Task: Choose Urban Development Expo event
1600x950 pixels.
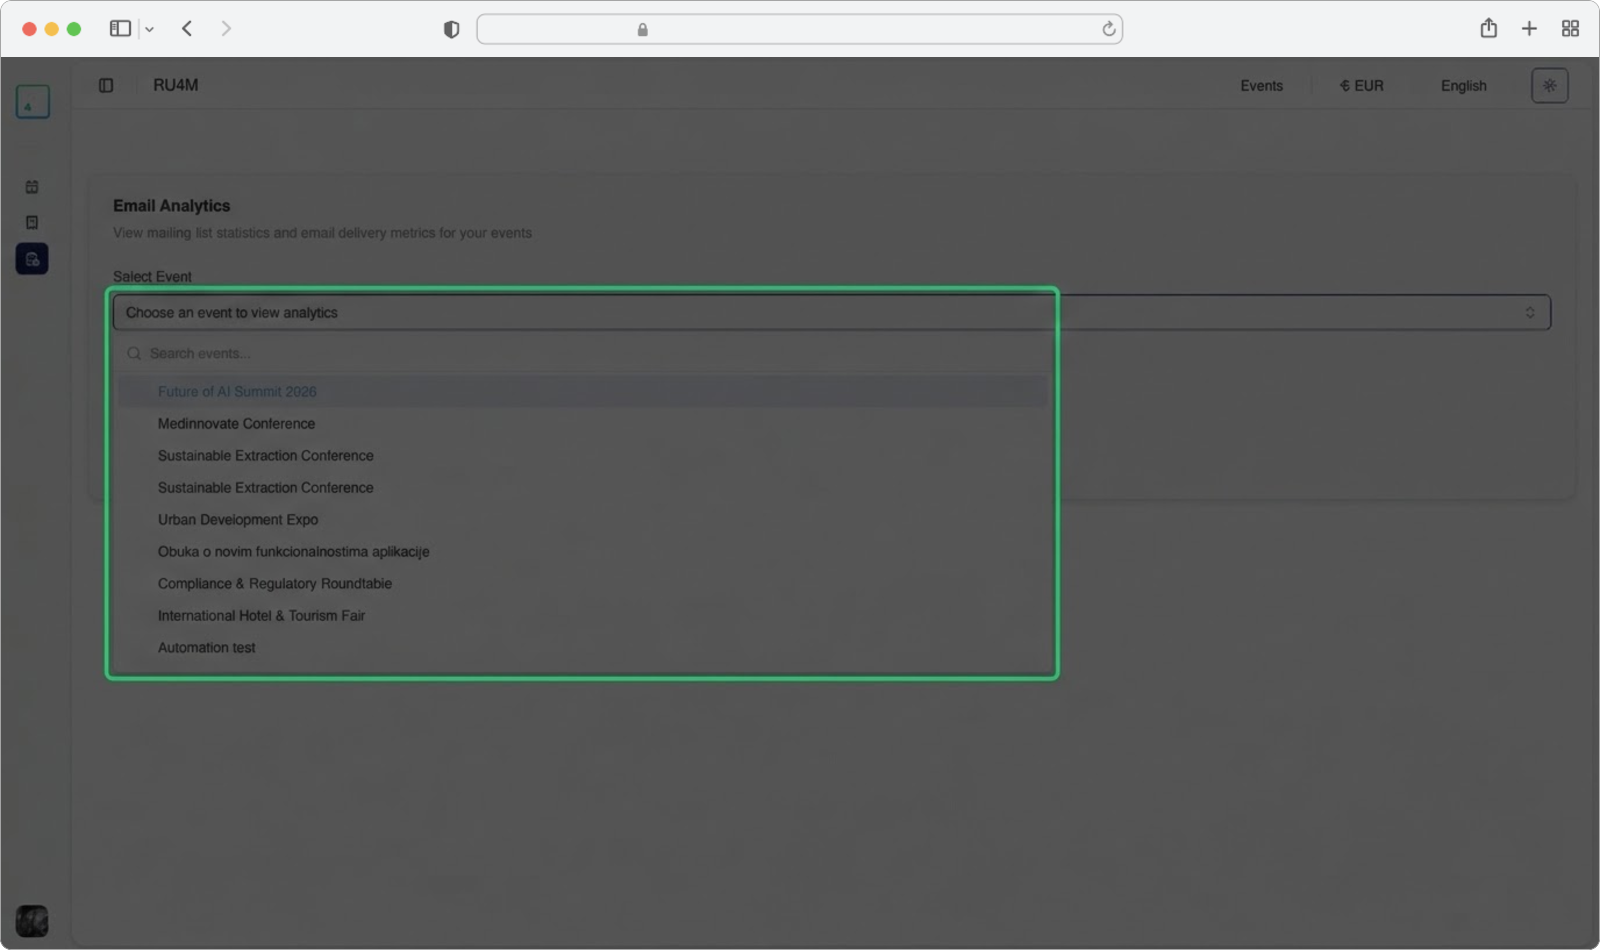Action: point(238,520)
